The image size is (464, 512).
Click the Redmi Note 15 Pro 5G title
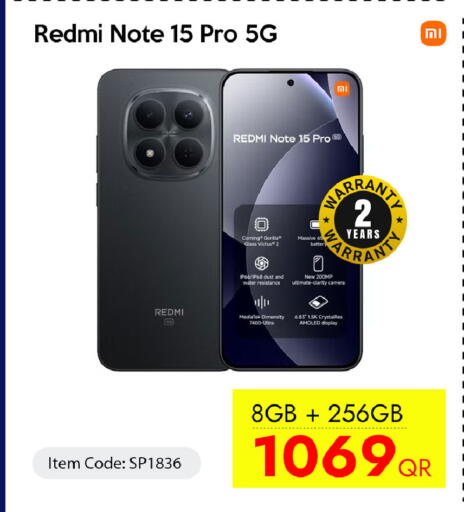click(156, 34)
